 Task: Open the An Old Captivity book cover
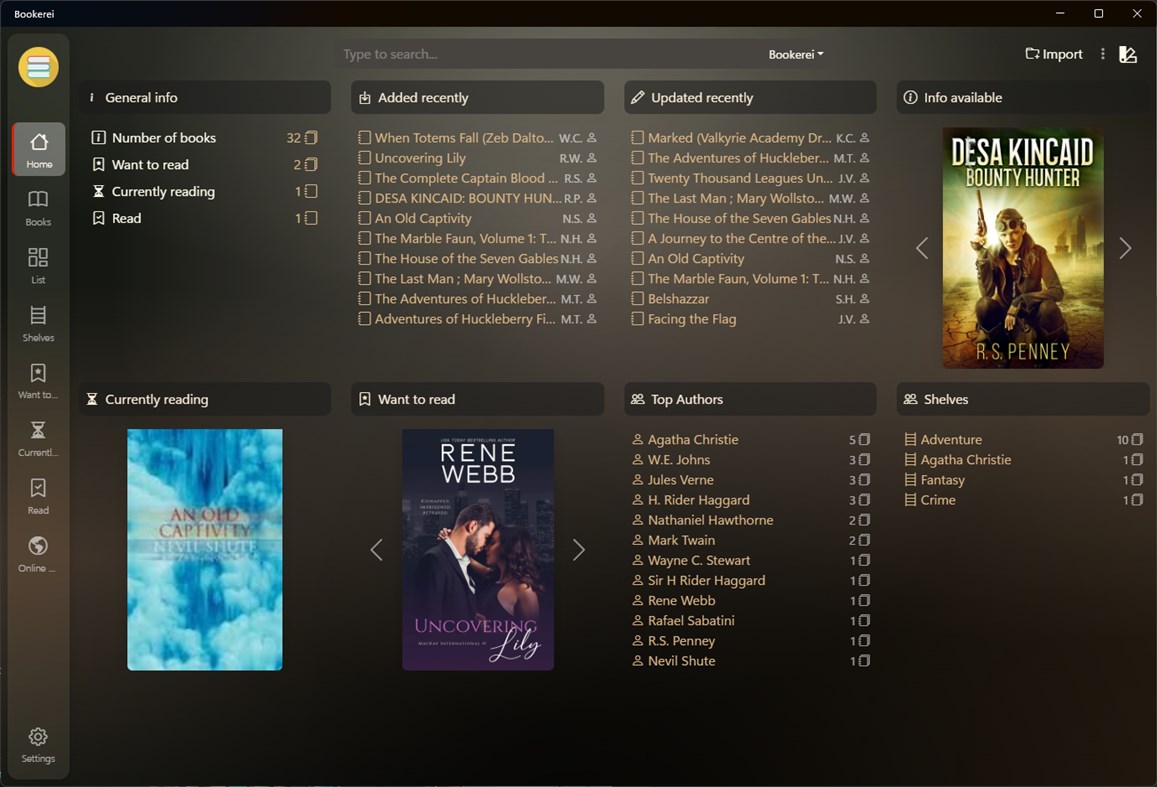(x=204, y=549)
